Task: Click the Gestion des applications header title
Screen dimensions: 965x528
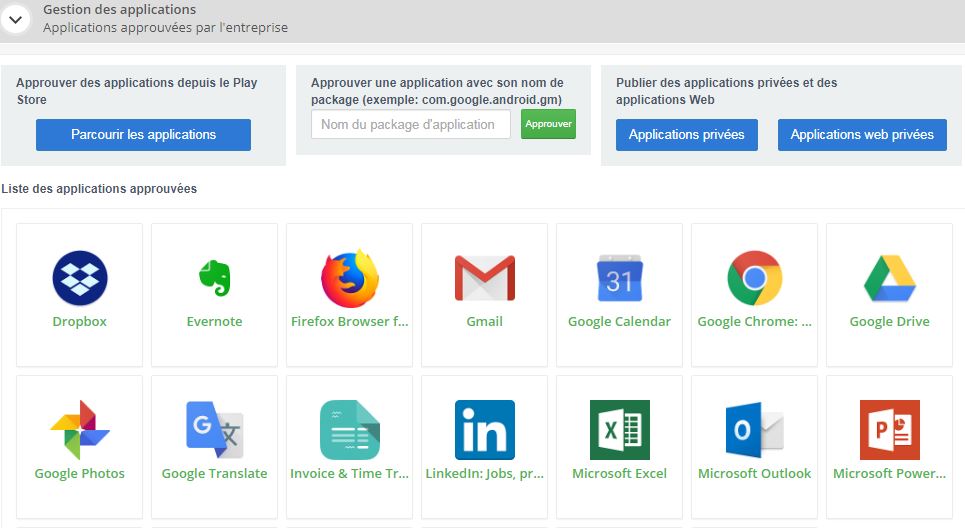Action: 119,10
